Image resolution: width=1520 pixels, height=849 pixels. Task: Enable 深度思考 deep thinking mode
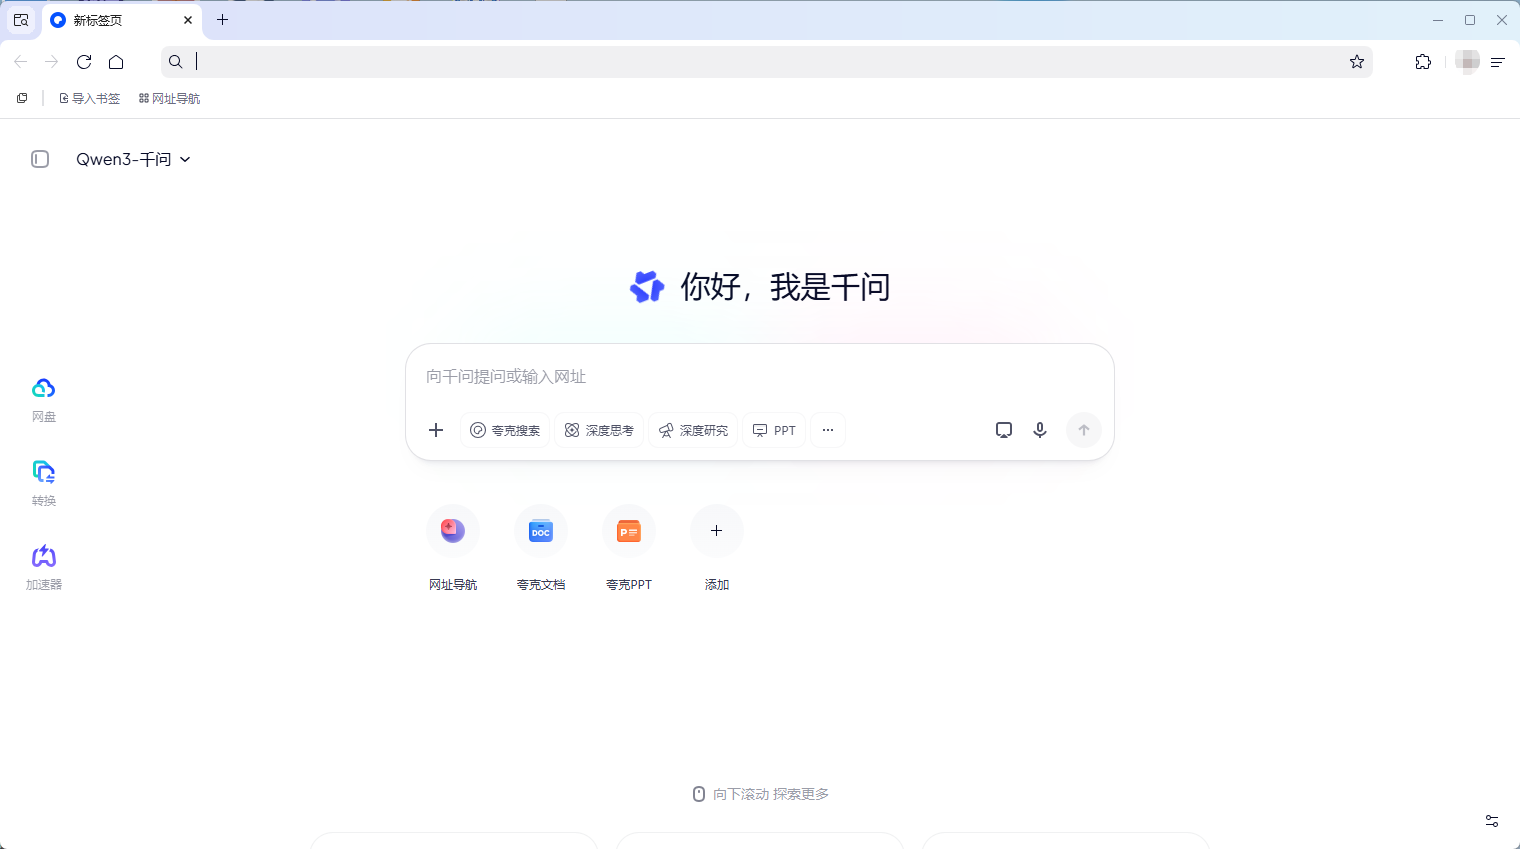click(x=599, y=430)
